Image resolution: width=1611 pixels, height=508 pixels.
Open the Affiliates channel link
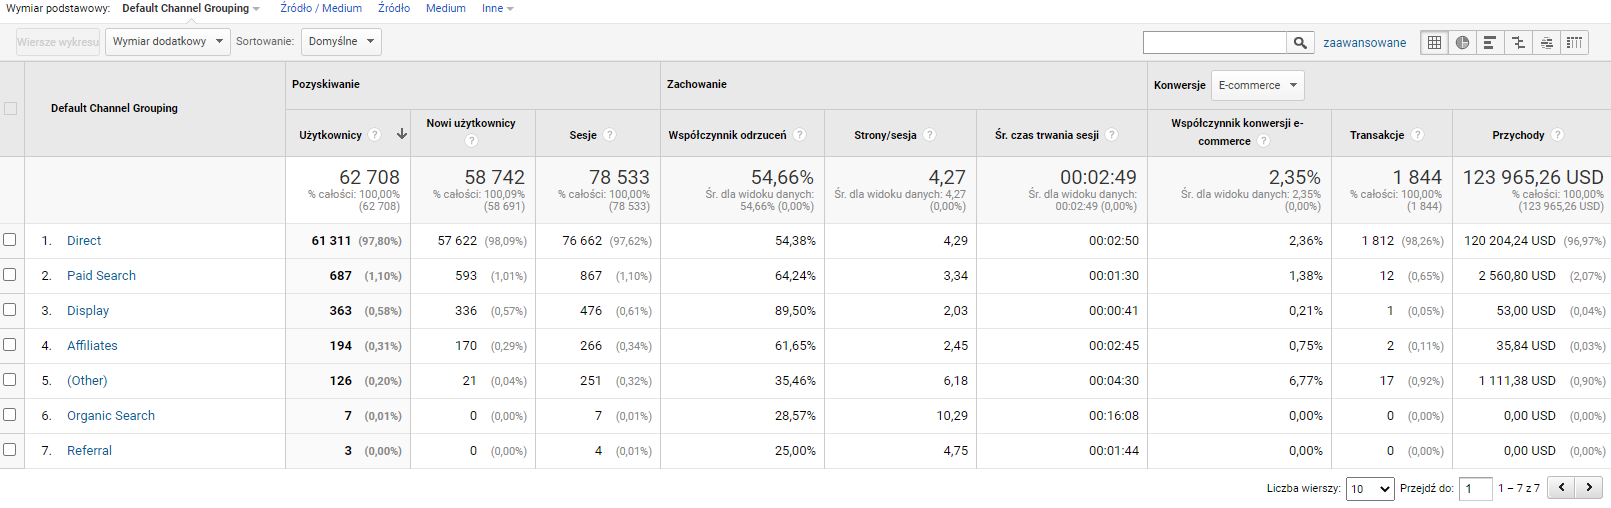click(92, 346)
